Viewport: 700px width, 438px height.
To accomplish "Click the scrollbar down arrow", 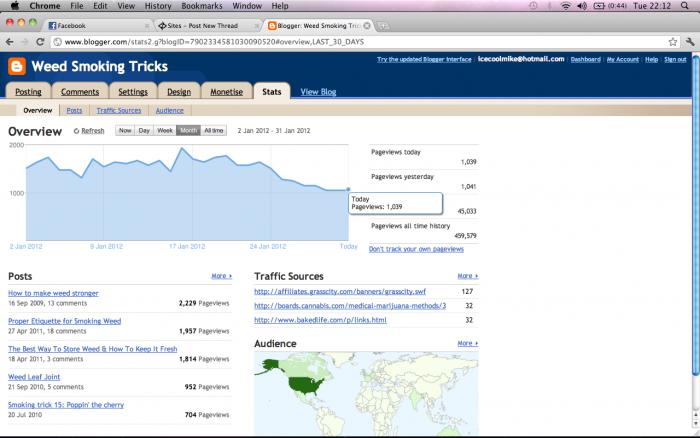I will (696, 423).
